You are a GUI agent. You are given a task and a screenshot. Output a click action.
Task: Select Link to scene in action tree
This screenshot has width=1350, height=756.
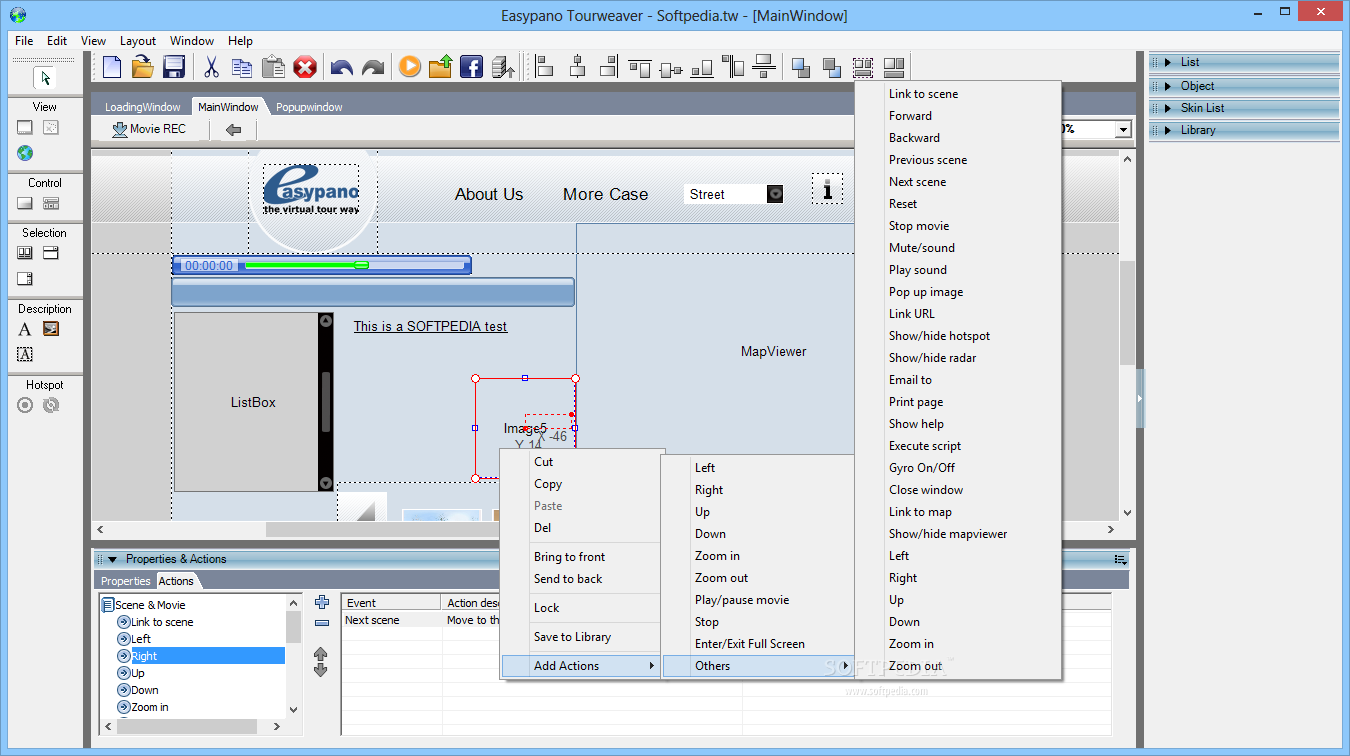click(162, 622)
